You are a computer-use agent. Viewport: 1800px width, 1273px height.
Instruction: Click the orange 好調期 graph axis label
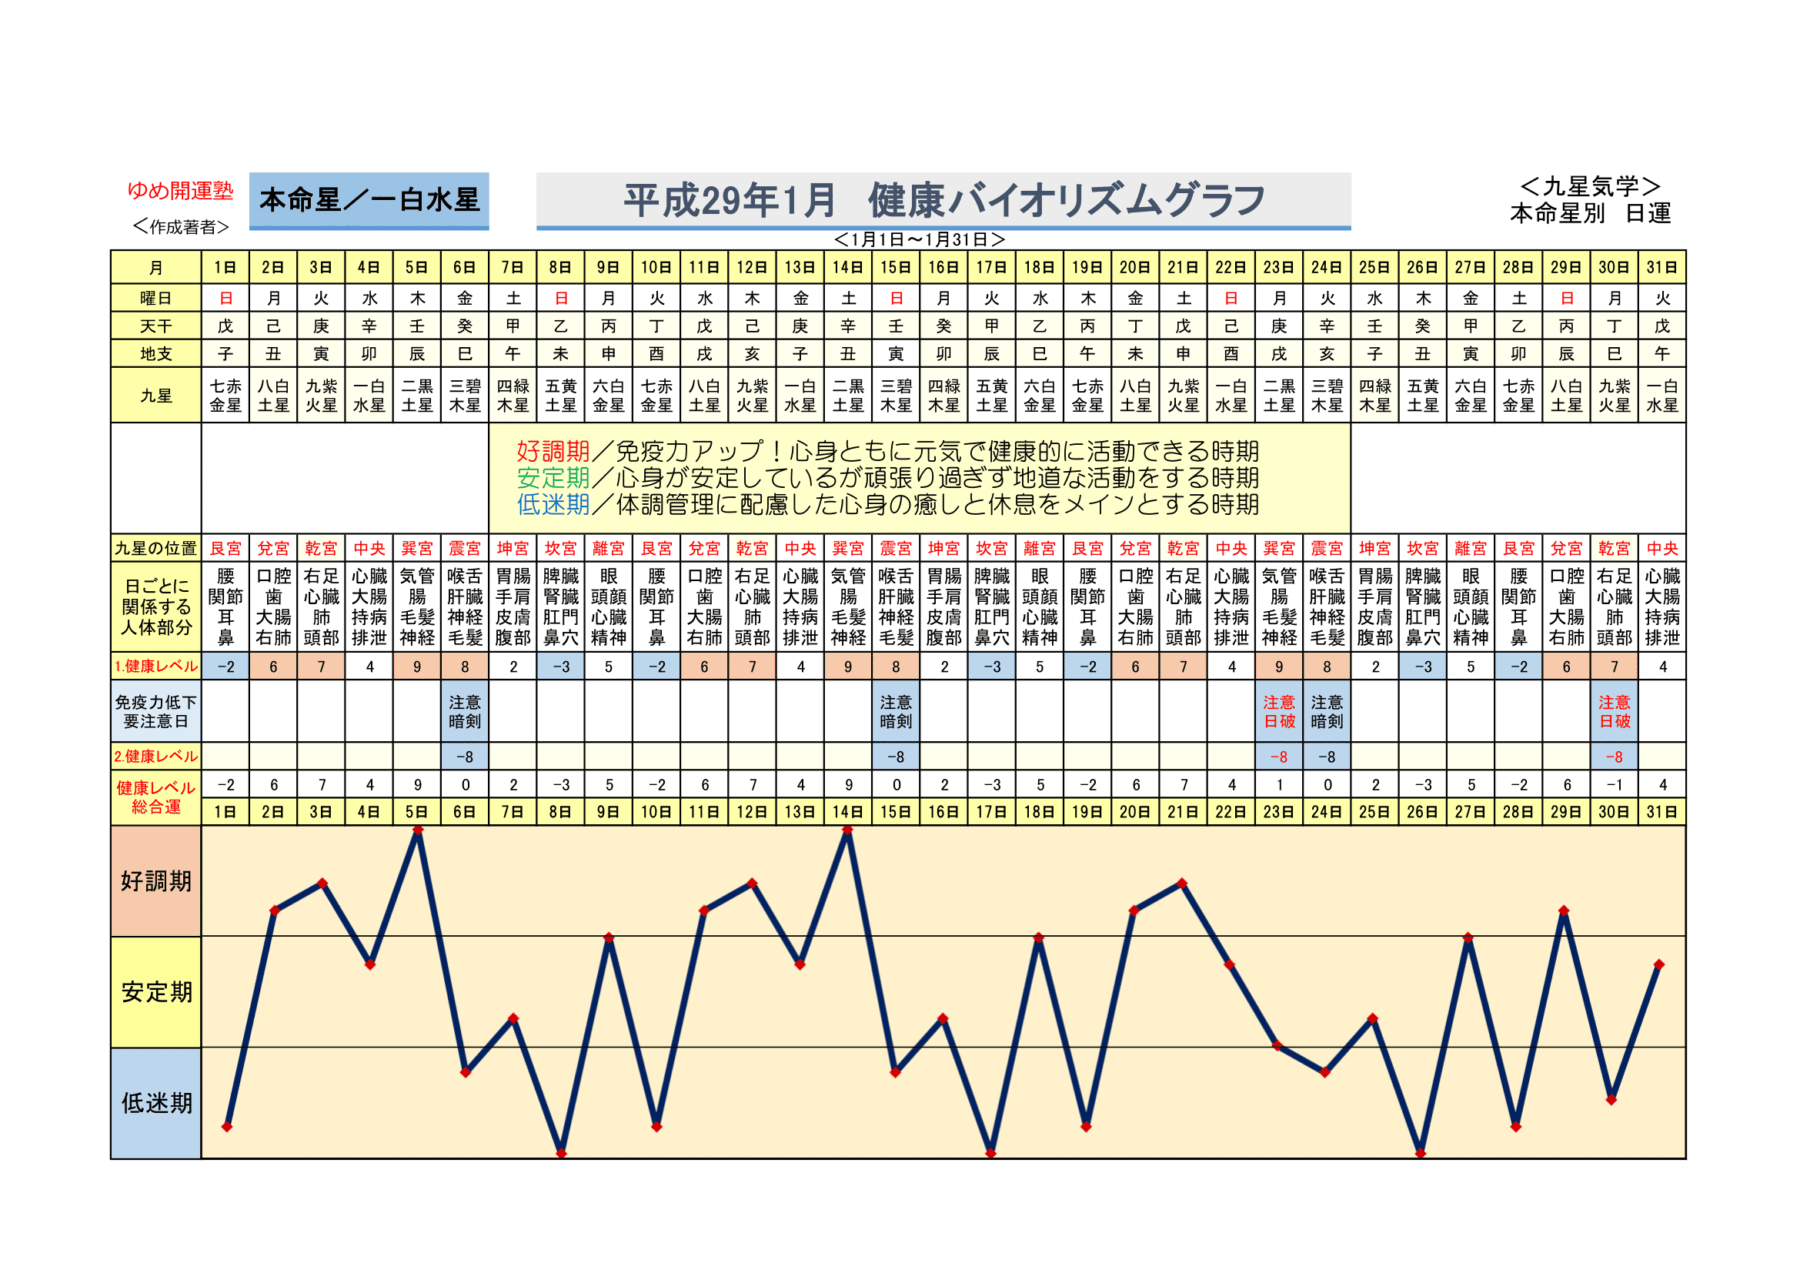pyautogui.click(x=156, y=881)
